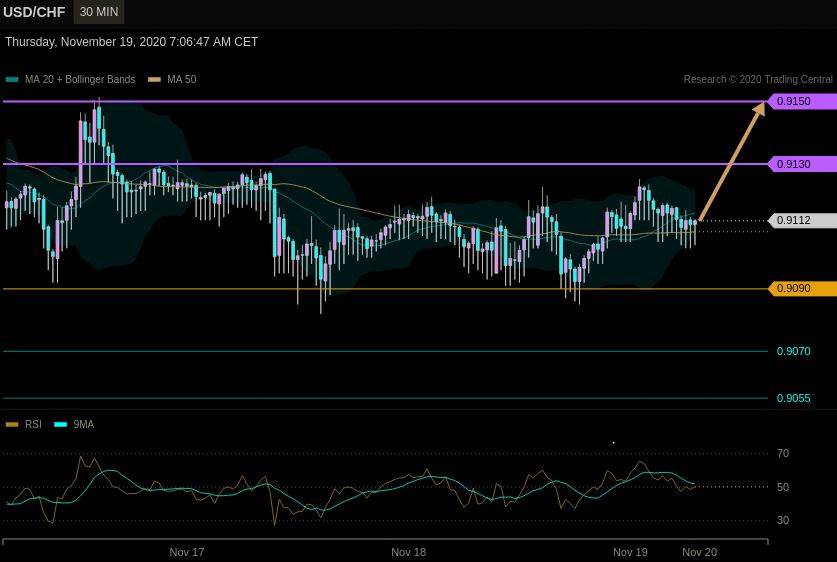This screenshot has height=562, width=837.
Task: Click the Nov 18 date axis label
Action: tap(408, 552)
